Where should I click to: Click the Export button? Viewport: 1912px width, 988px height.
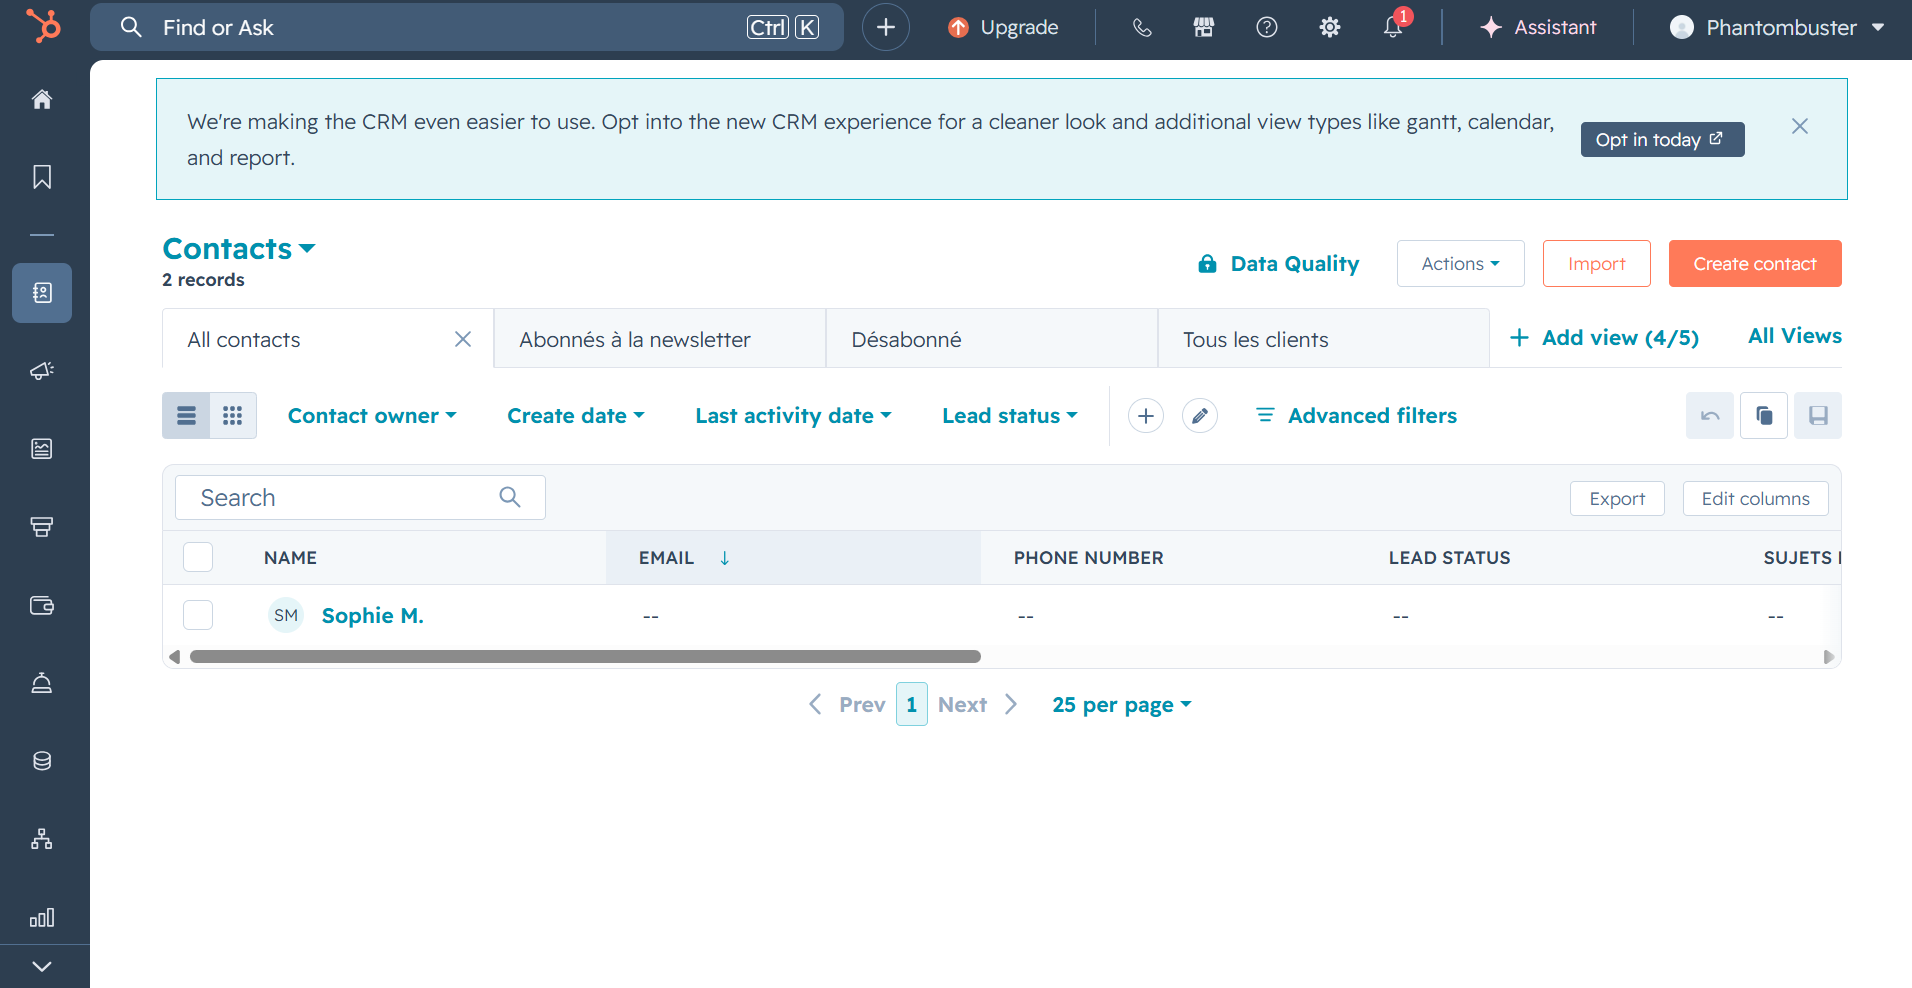tap(1617, 499)
